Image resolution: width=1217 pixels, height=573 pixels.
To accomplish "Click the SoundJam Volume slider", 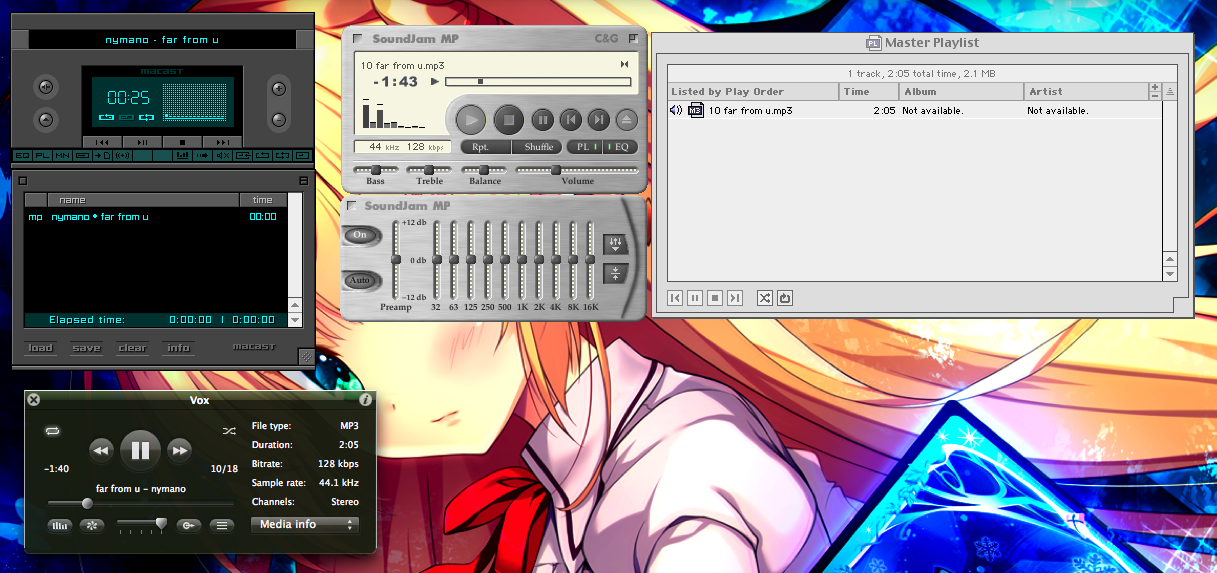I will pos(577,170).
